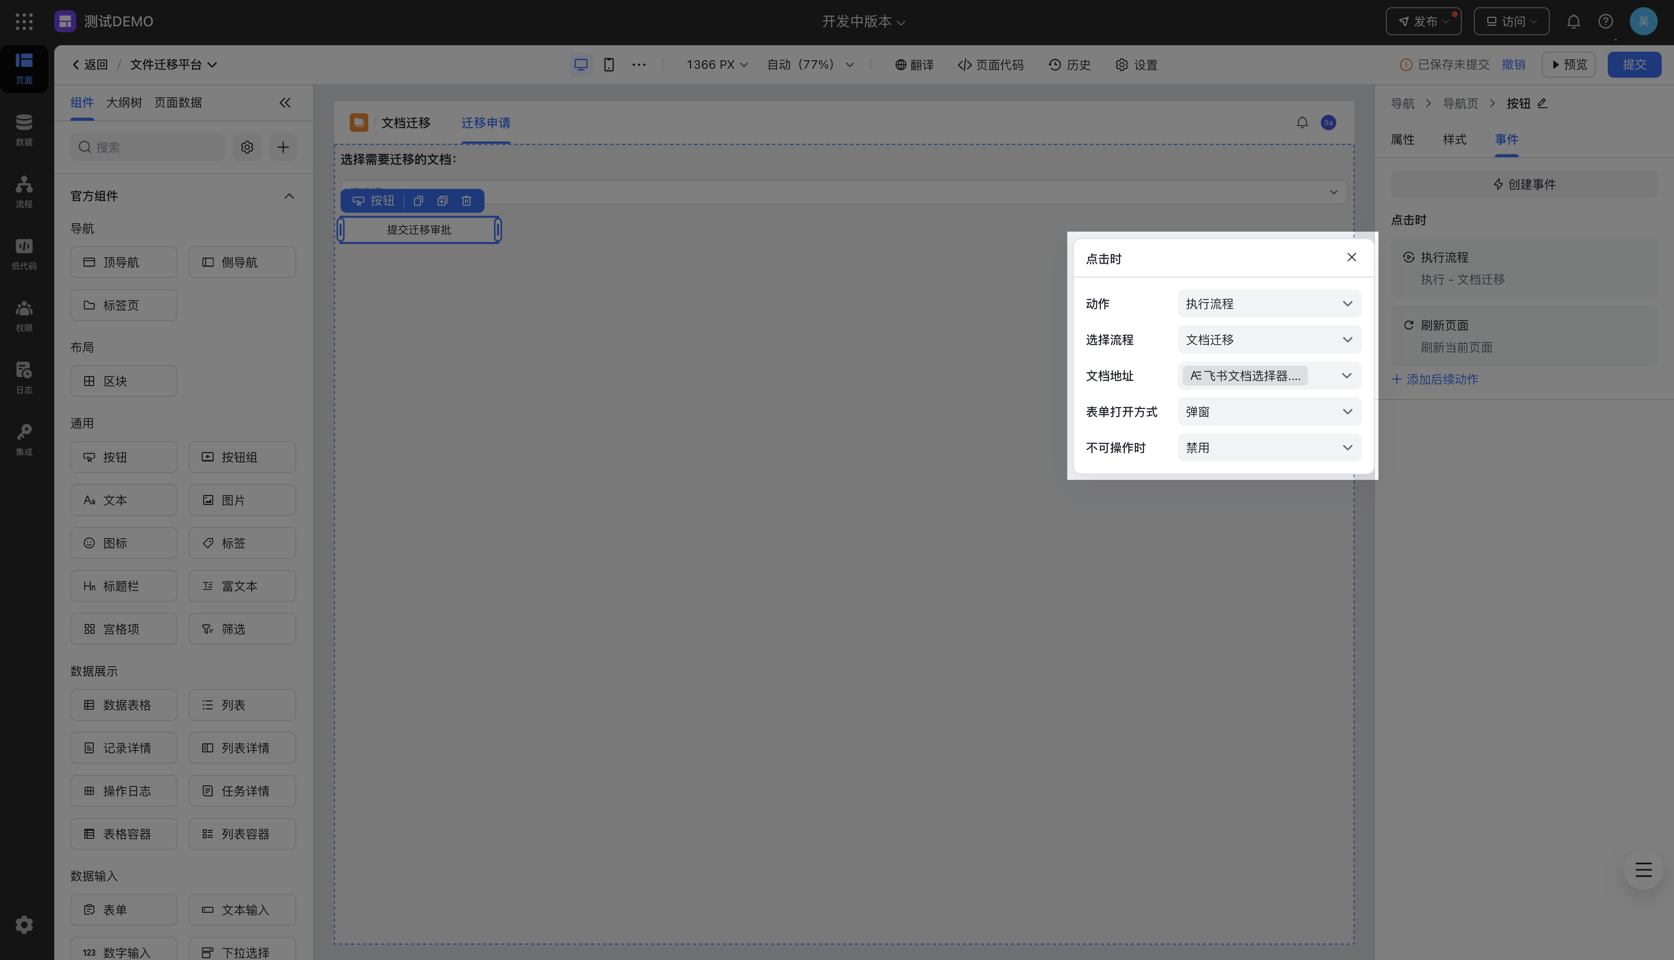Switch to the 样式 tab
This screenshot has width=1674, height=960.
pyautogui.click(x=1454, y=139)
